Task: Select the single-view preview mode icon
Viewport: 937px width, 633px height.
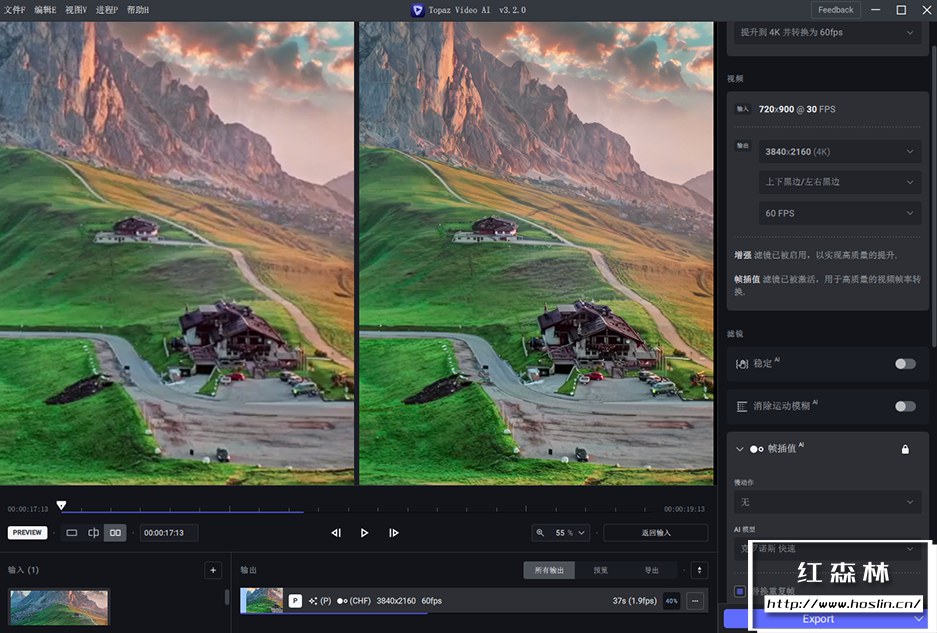Action: point(72,533)
